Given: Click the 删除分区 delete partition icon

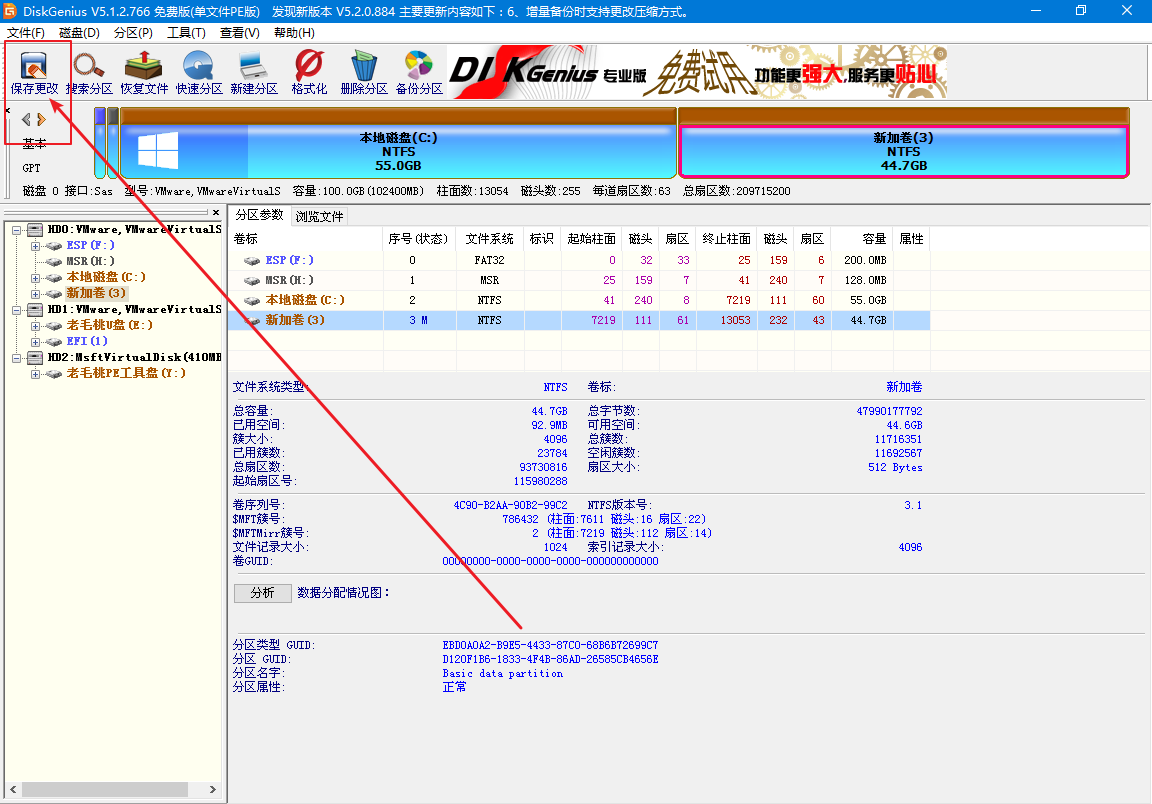Looking at the screenshot, I should 364,72.
